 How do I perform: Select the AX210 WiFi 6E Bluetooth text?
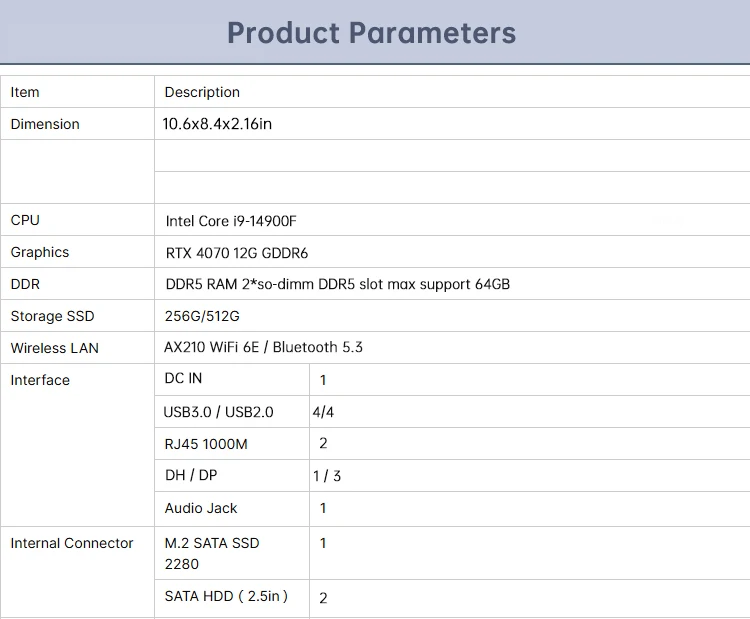point(263,347)
